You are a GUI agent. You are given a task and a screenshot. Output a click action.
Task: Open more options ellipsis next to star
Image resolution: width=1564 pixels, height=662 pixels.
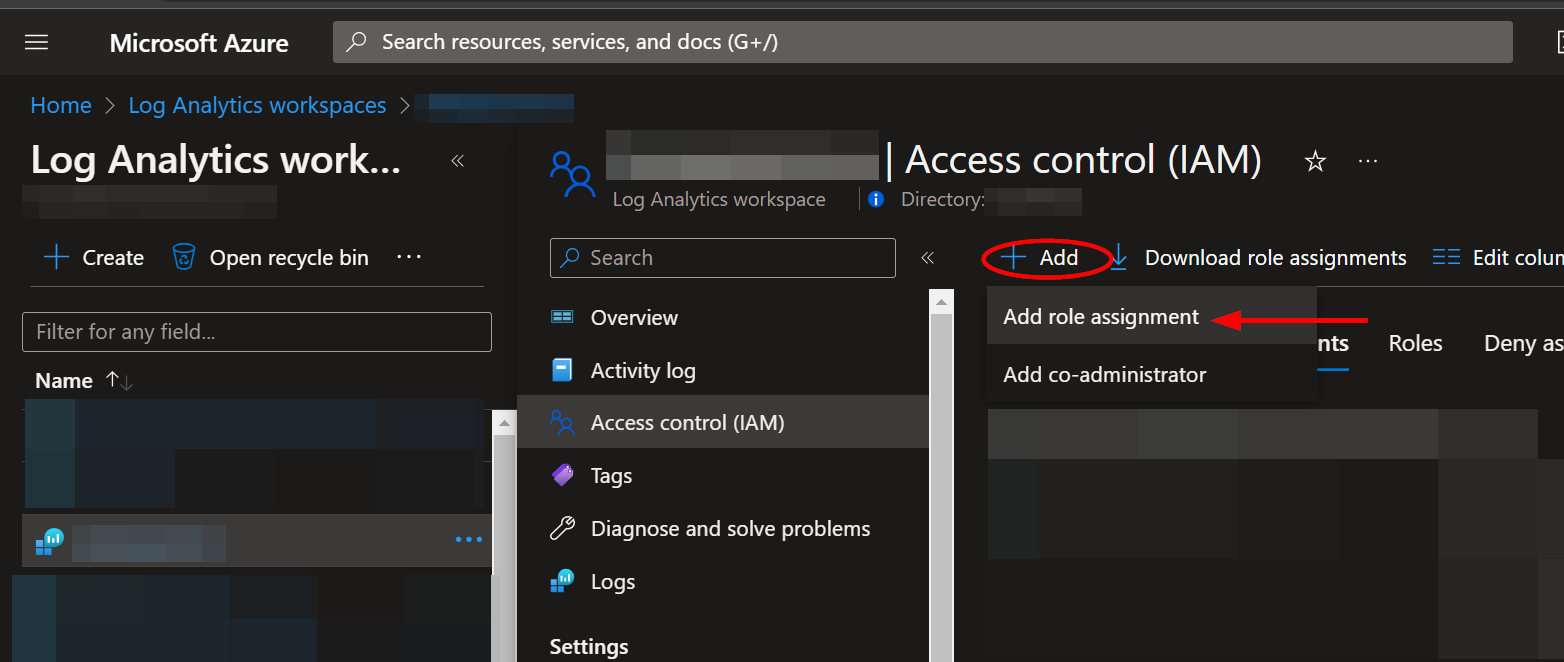pos(1368,160)
